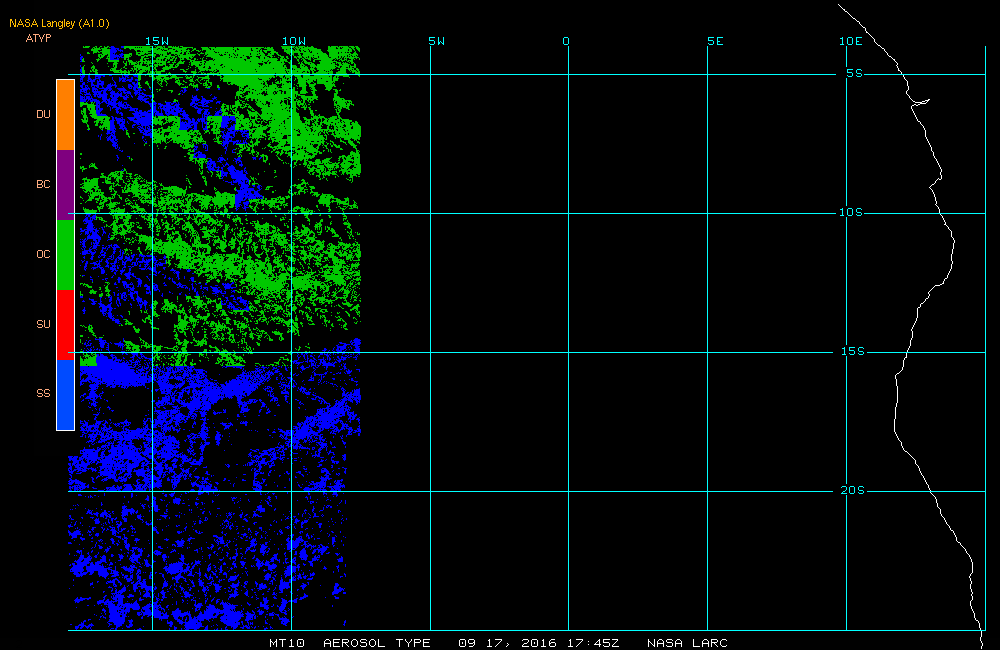Click the 15S latitude label
Image resolution: width=1000 pixels, height=650 pixels.
(853, 351)
